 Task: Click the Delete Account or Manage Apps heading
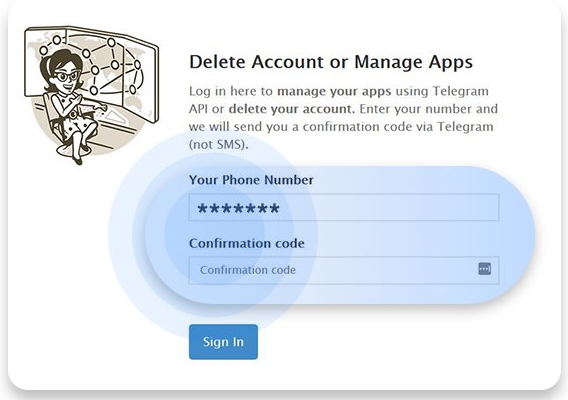pos(331,62)
